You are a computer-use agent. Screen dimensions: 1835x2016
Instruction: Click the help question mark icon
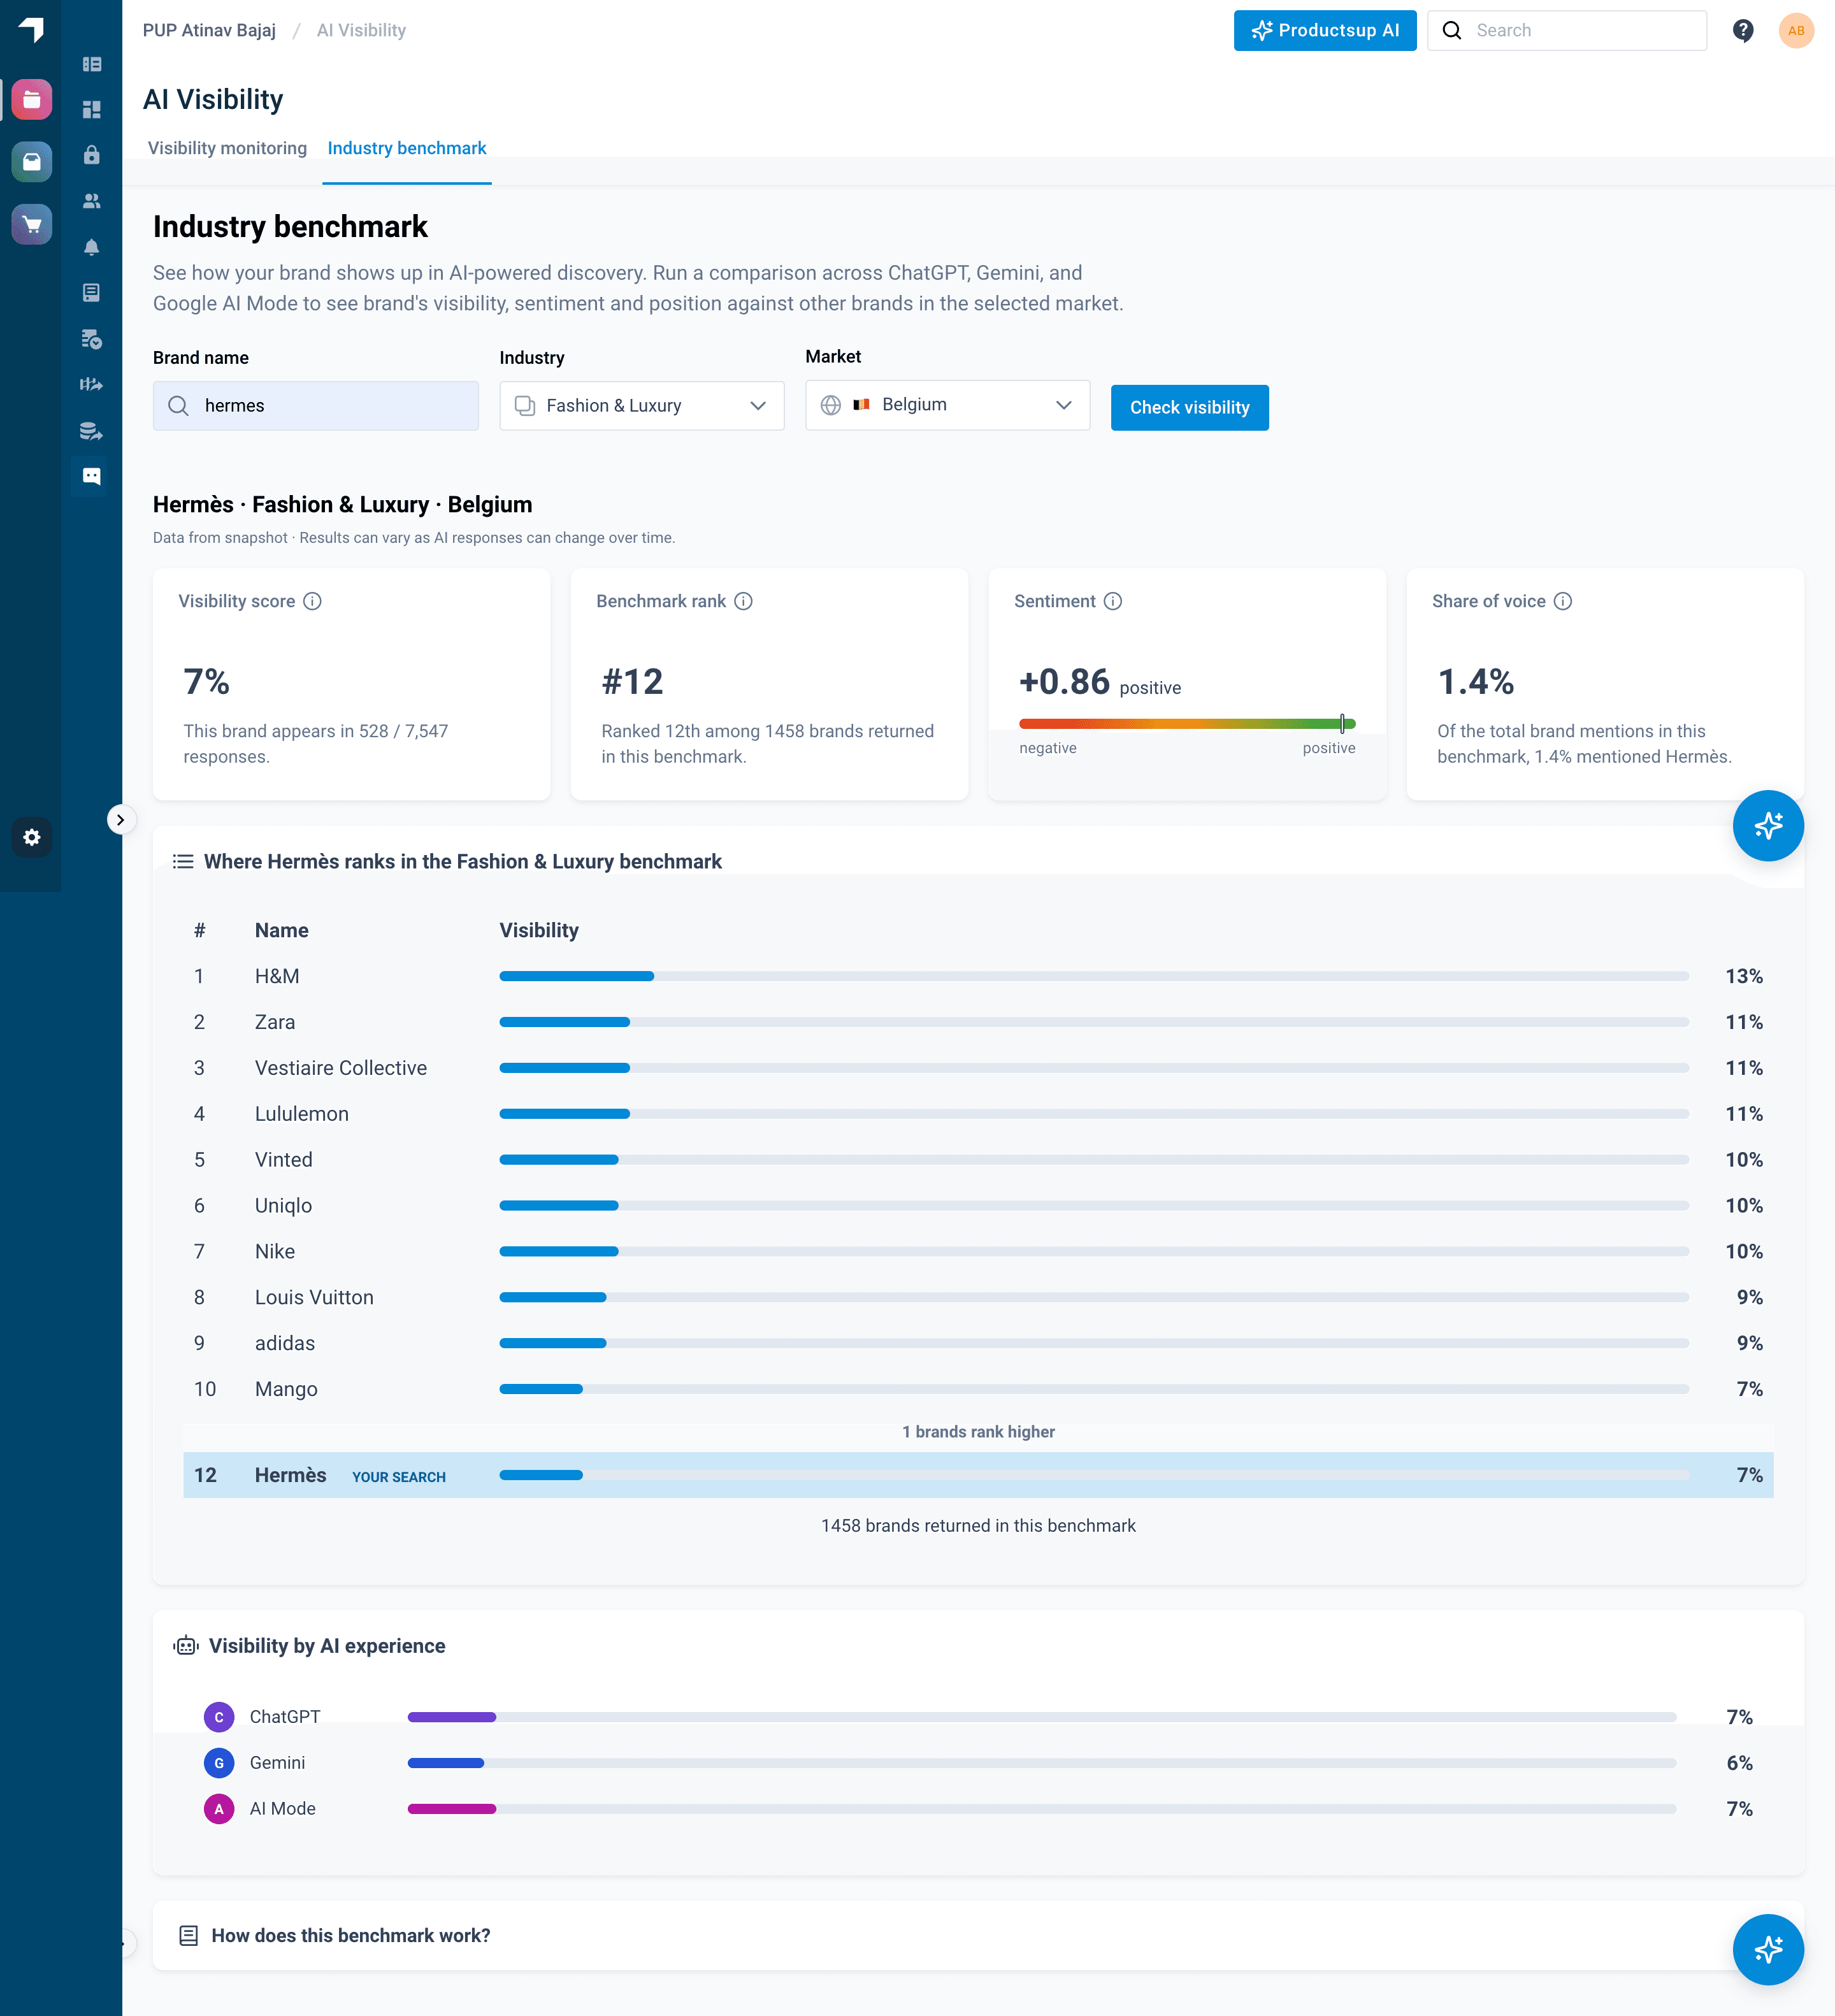[x=1743, y=31]
